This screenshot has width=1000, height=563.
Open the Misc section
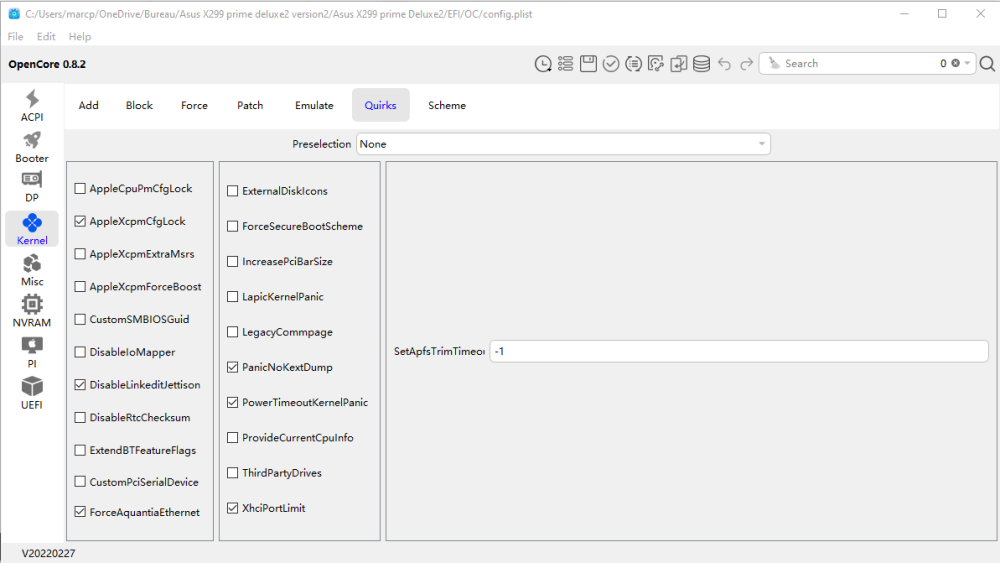coord(32,270)
